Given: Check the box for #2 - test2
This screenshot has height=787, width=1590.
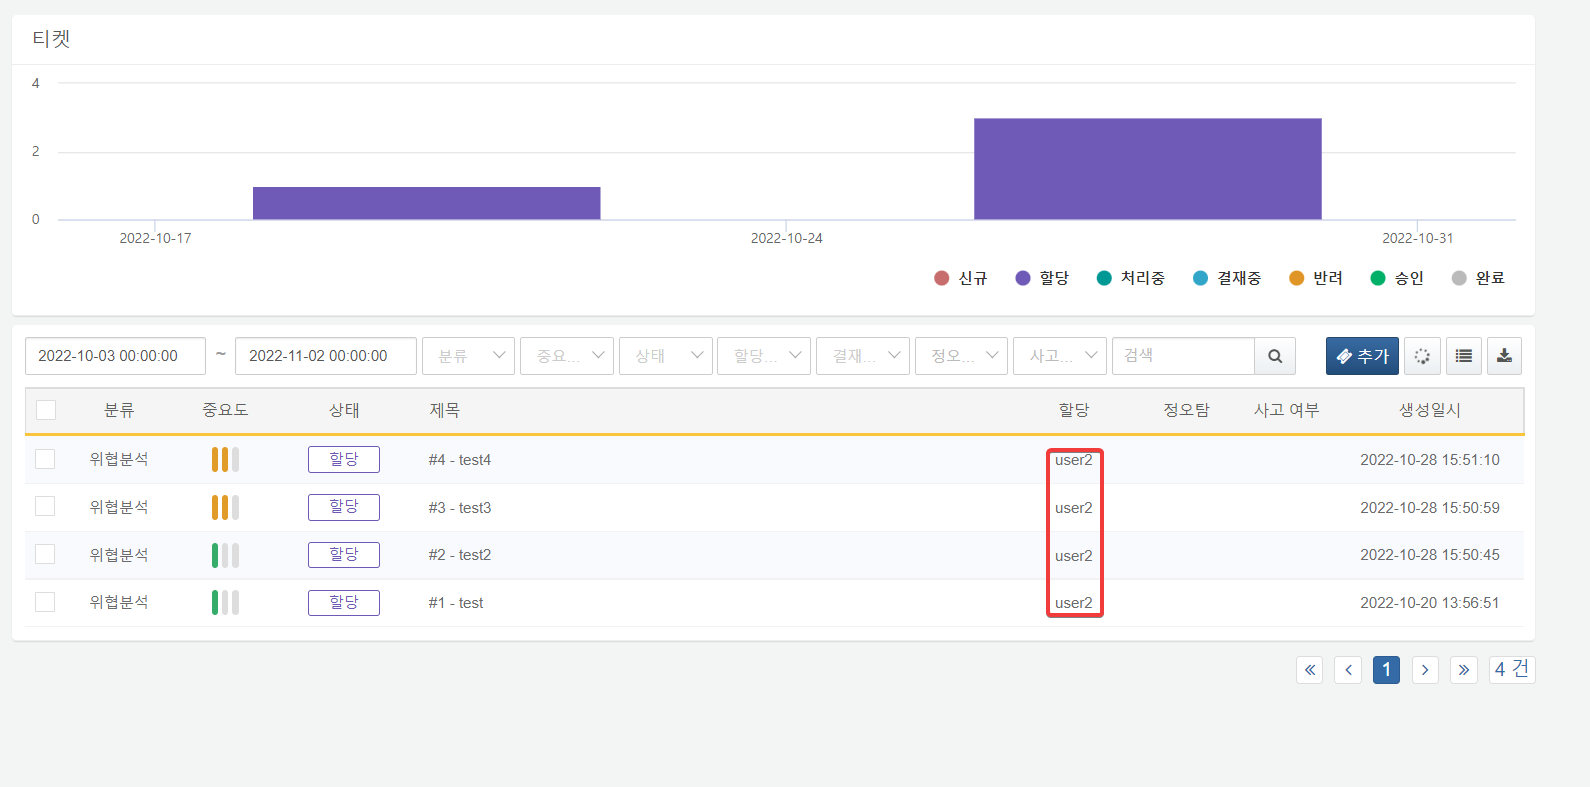Looking at the screenshot, I should (x=45, y=554).
